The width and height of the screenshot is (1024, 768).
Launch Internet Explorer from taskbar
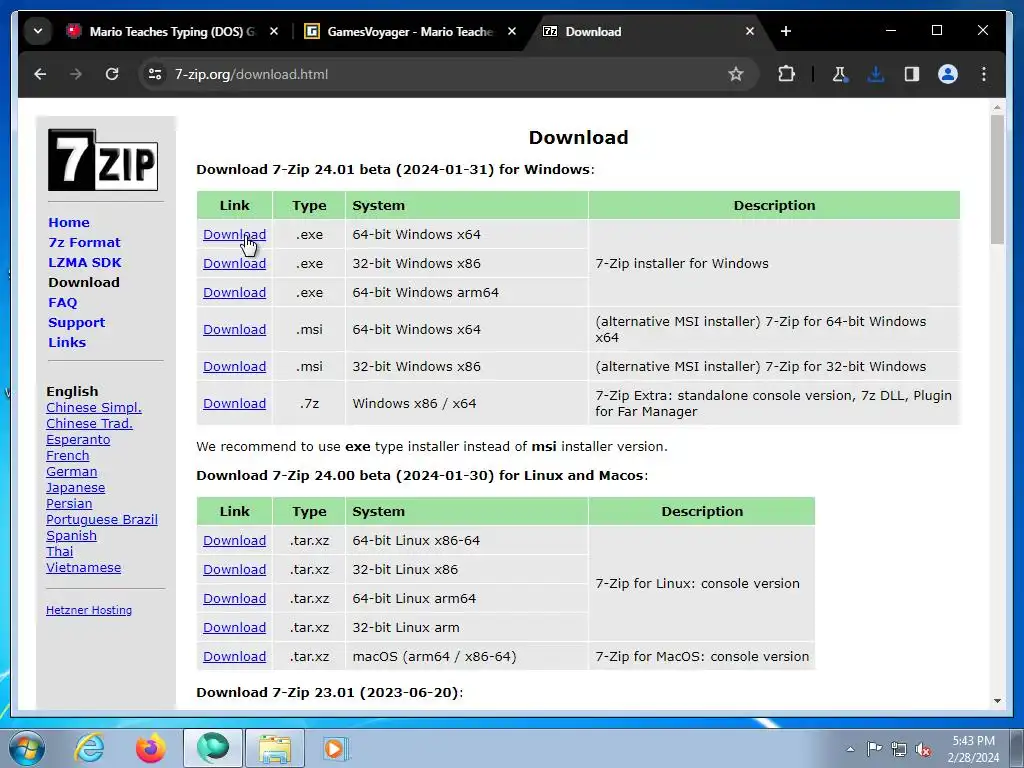89,748
